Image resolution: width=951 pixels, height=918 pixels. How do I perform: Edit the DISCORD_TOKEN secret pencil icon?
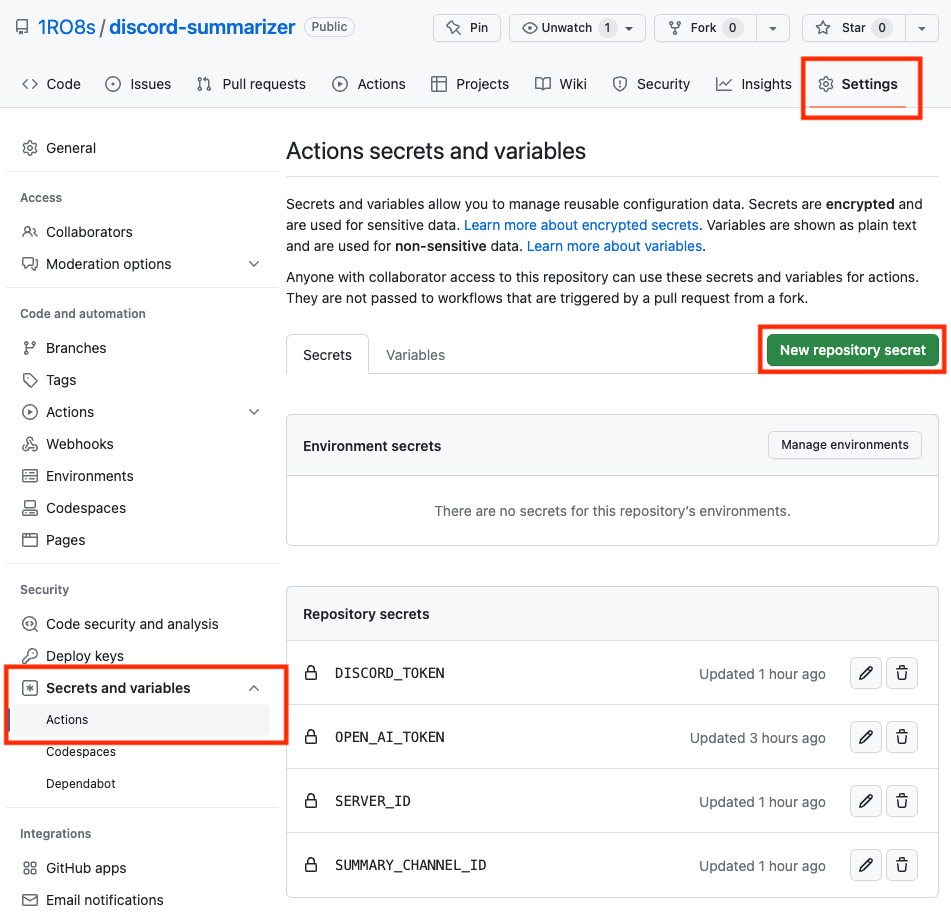pos(865,673)
